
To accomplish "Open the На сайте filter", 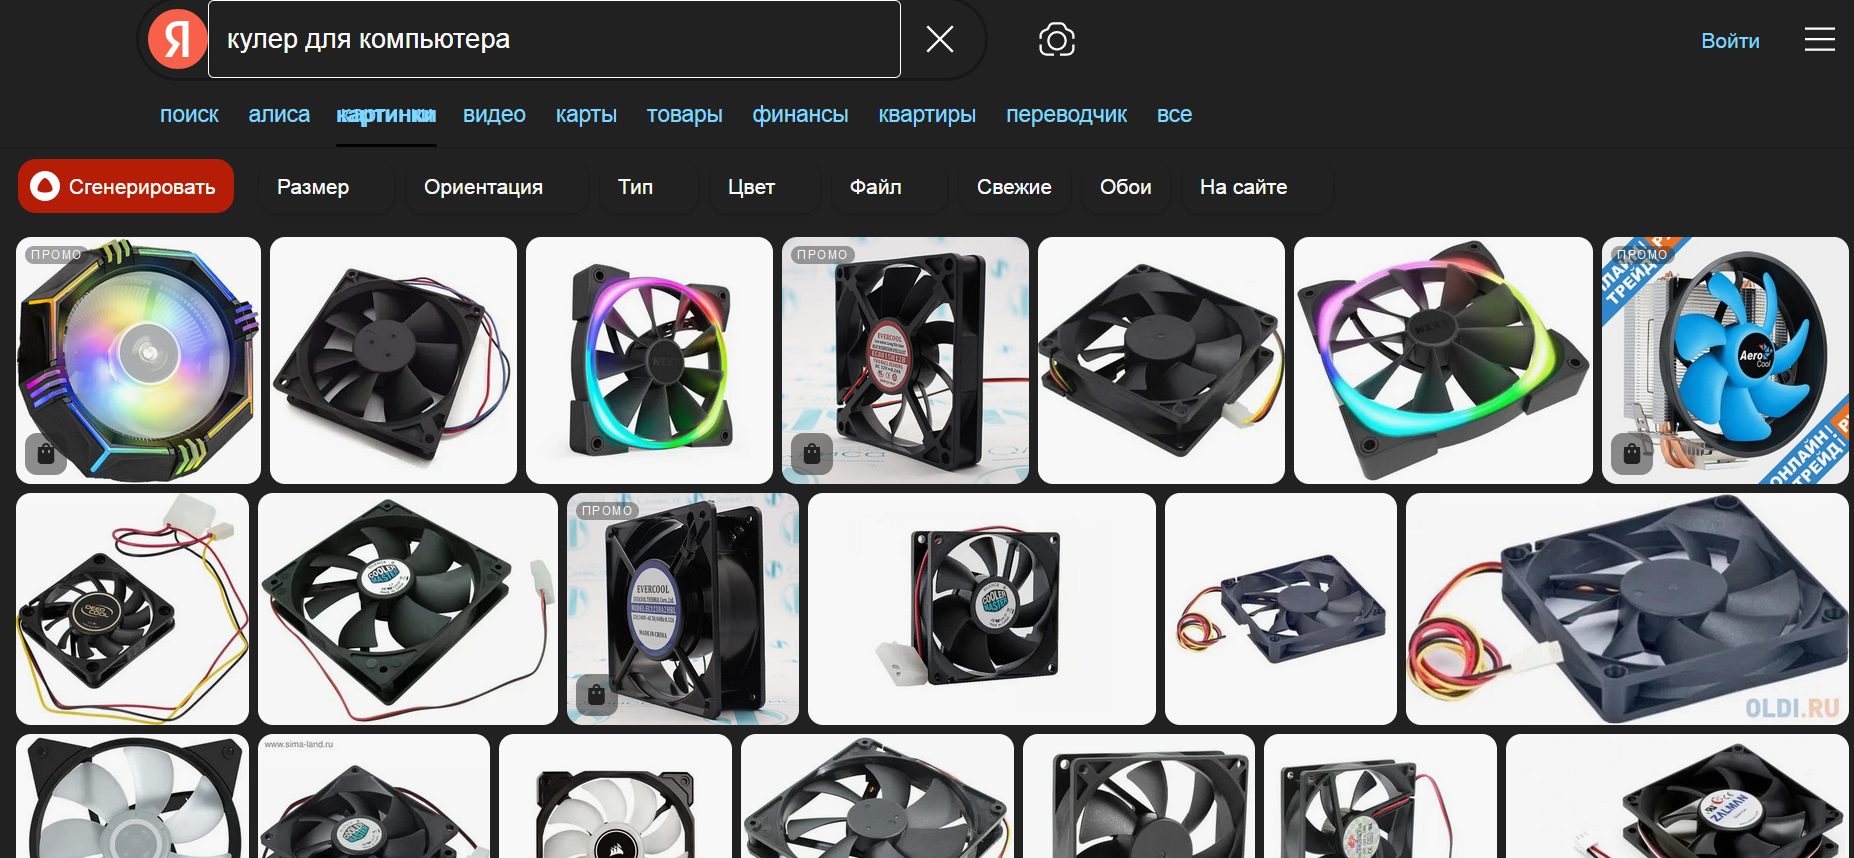I will pos(1257,186).
